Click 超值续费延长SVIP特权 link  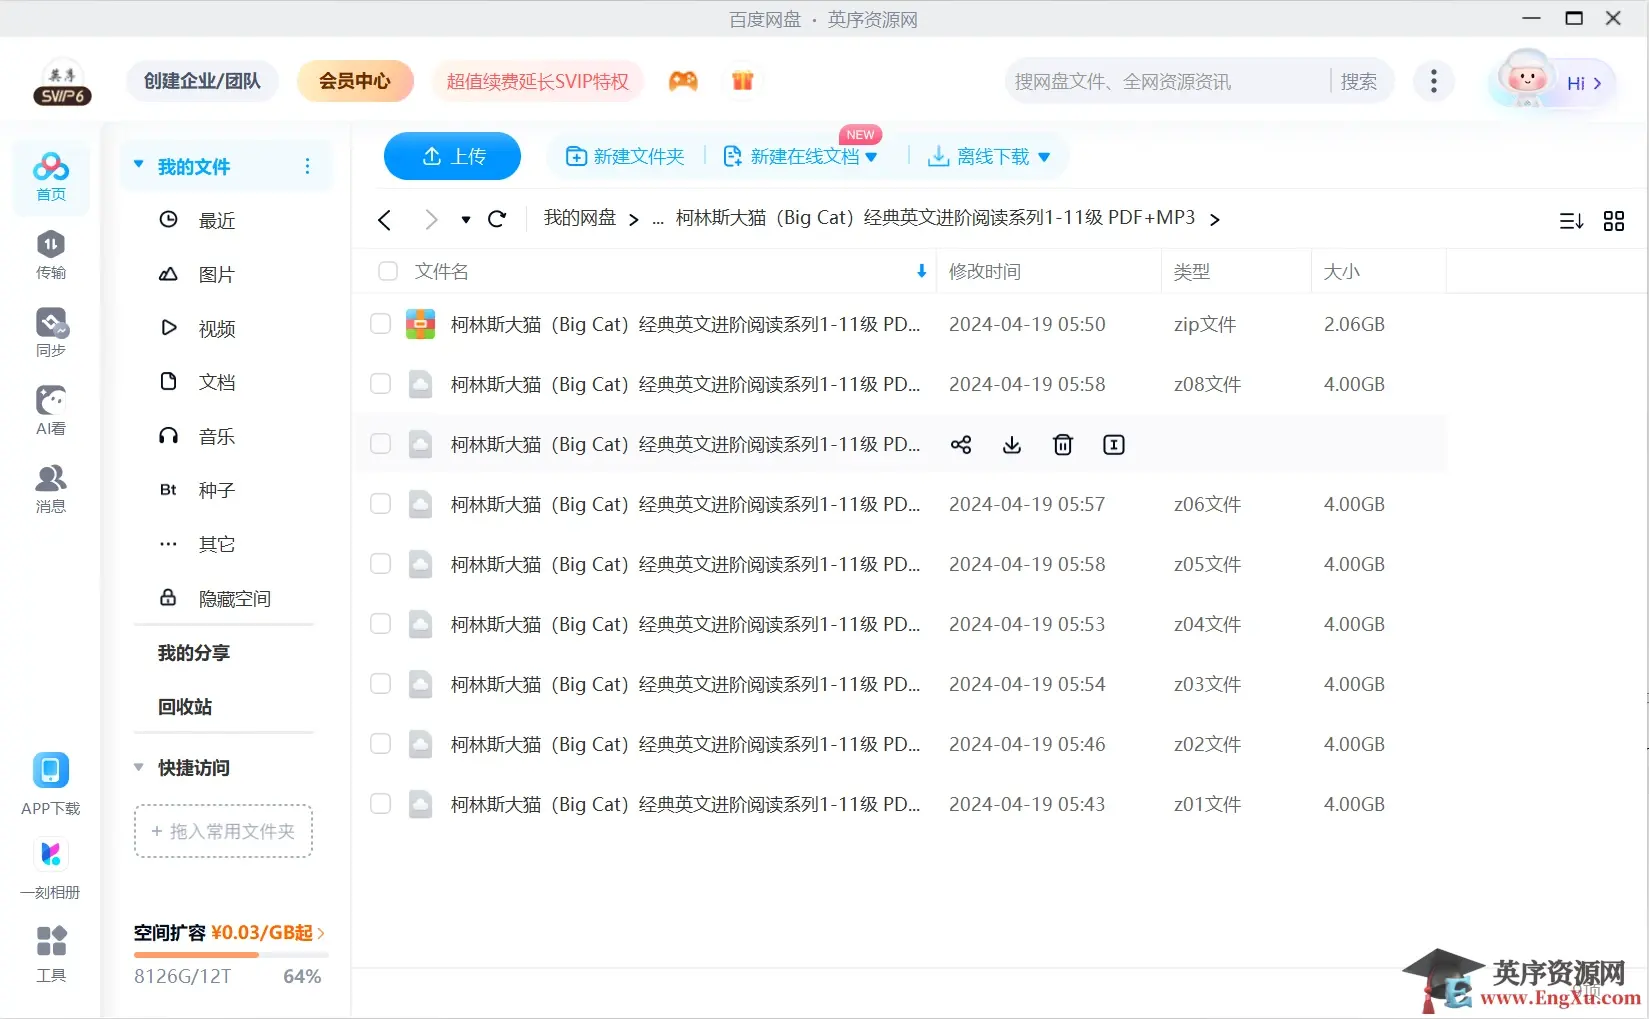(x=538, y=81)
